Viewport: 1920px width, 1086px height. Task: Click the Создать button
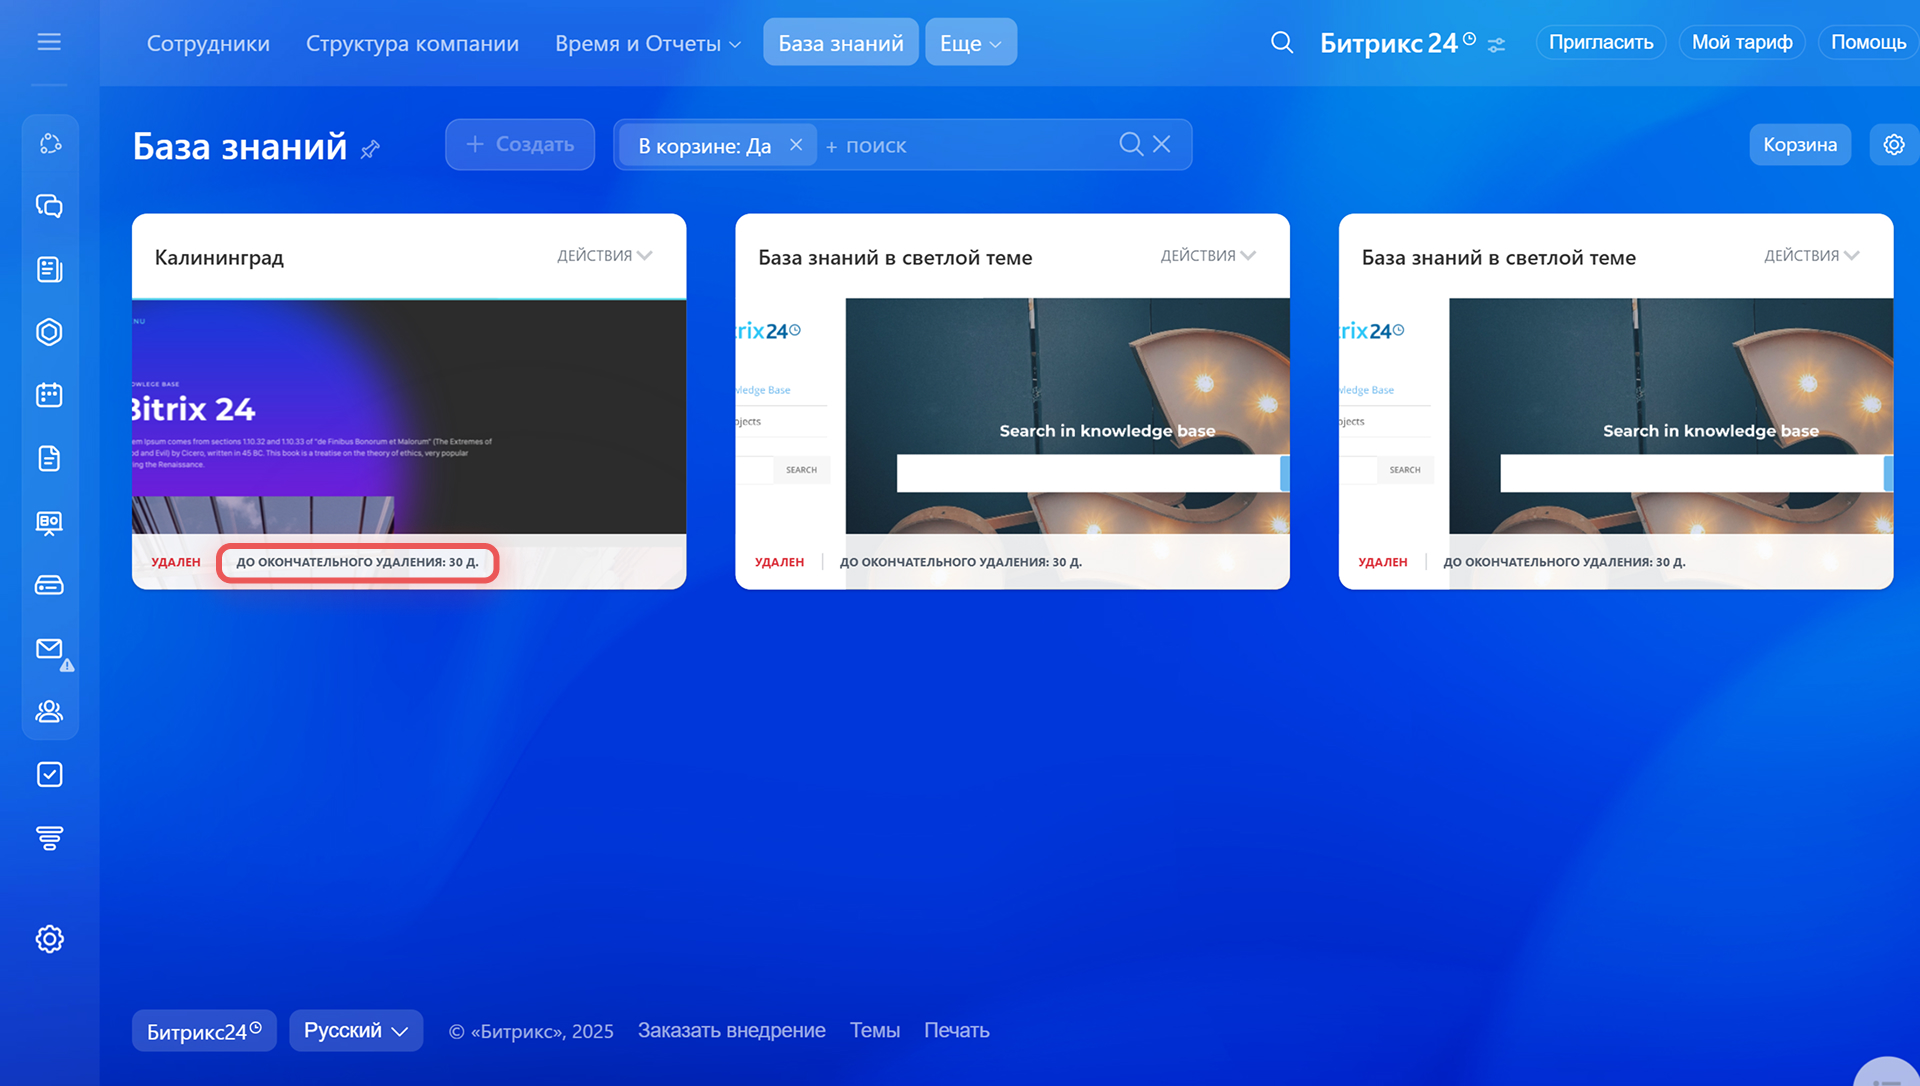520,145
